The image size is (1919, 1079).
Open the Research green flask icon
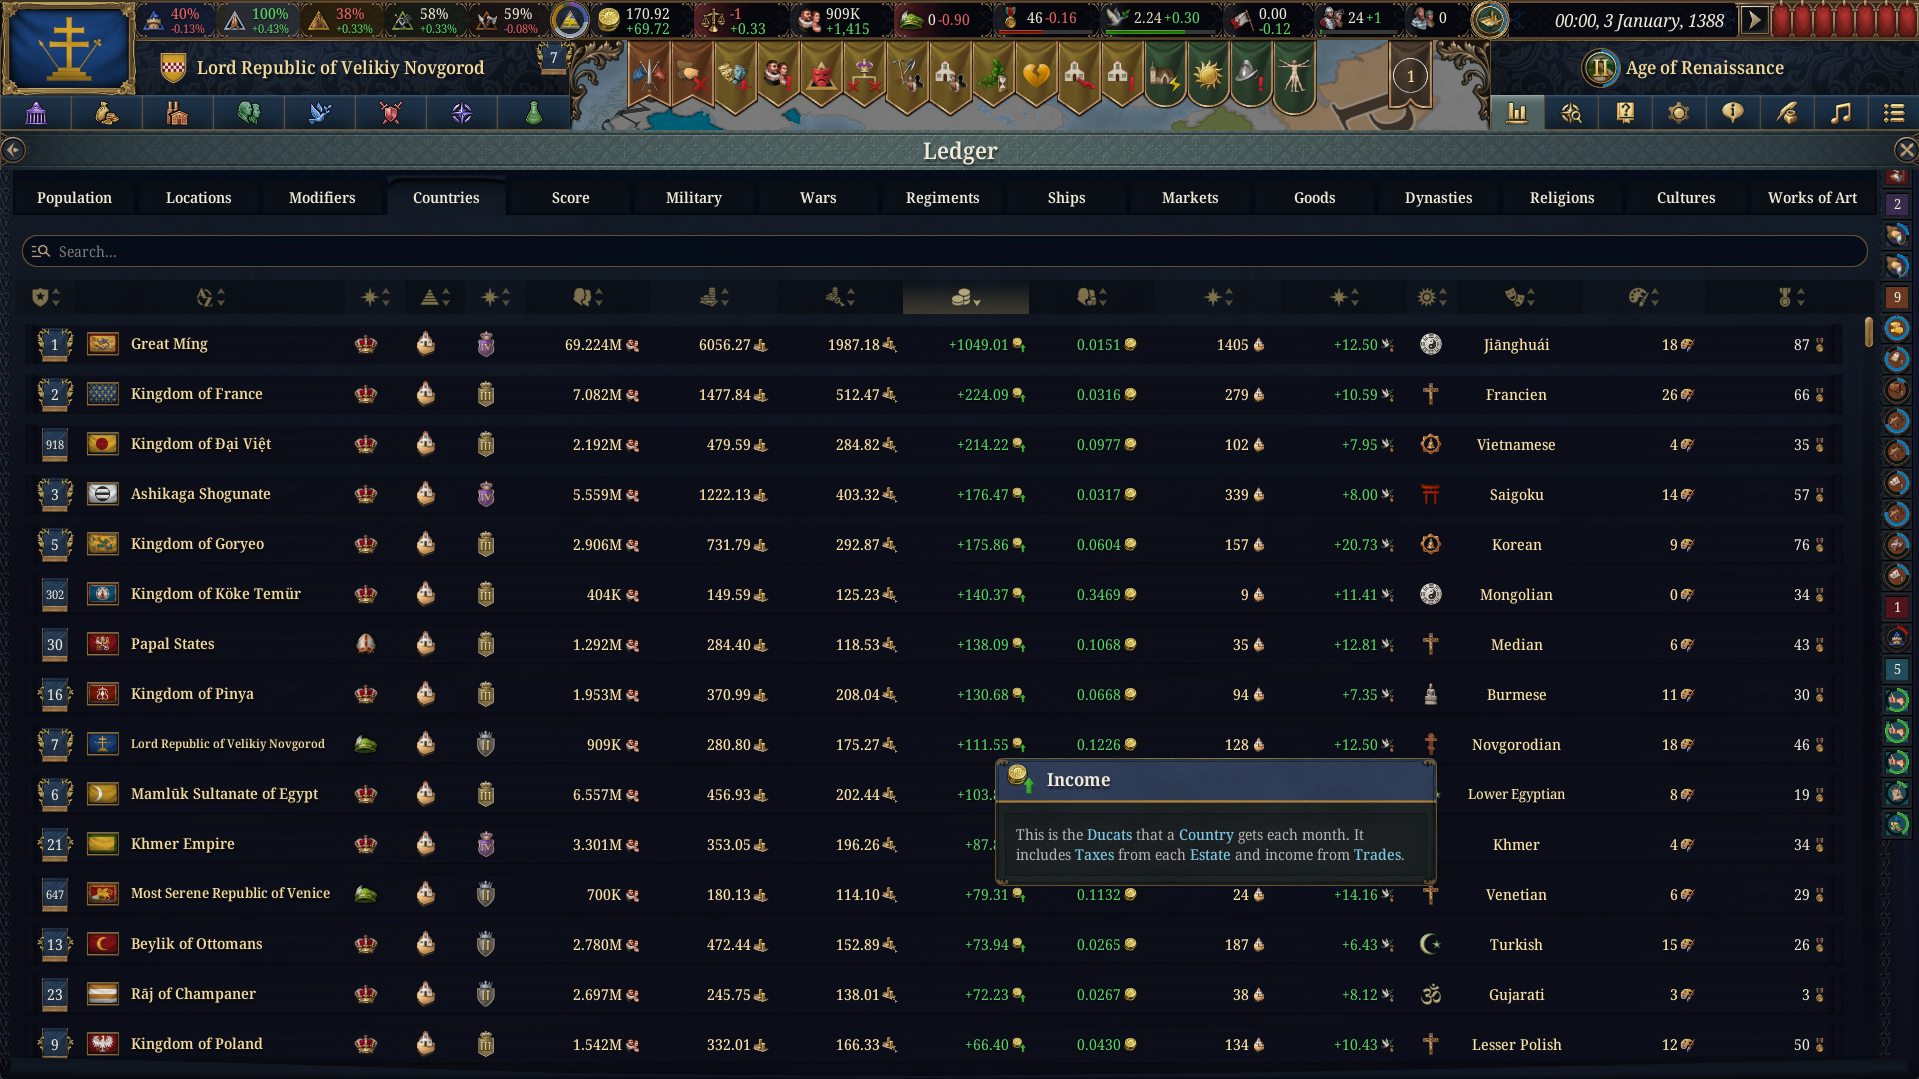point(533,113)
